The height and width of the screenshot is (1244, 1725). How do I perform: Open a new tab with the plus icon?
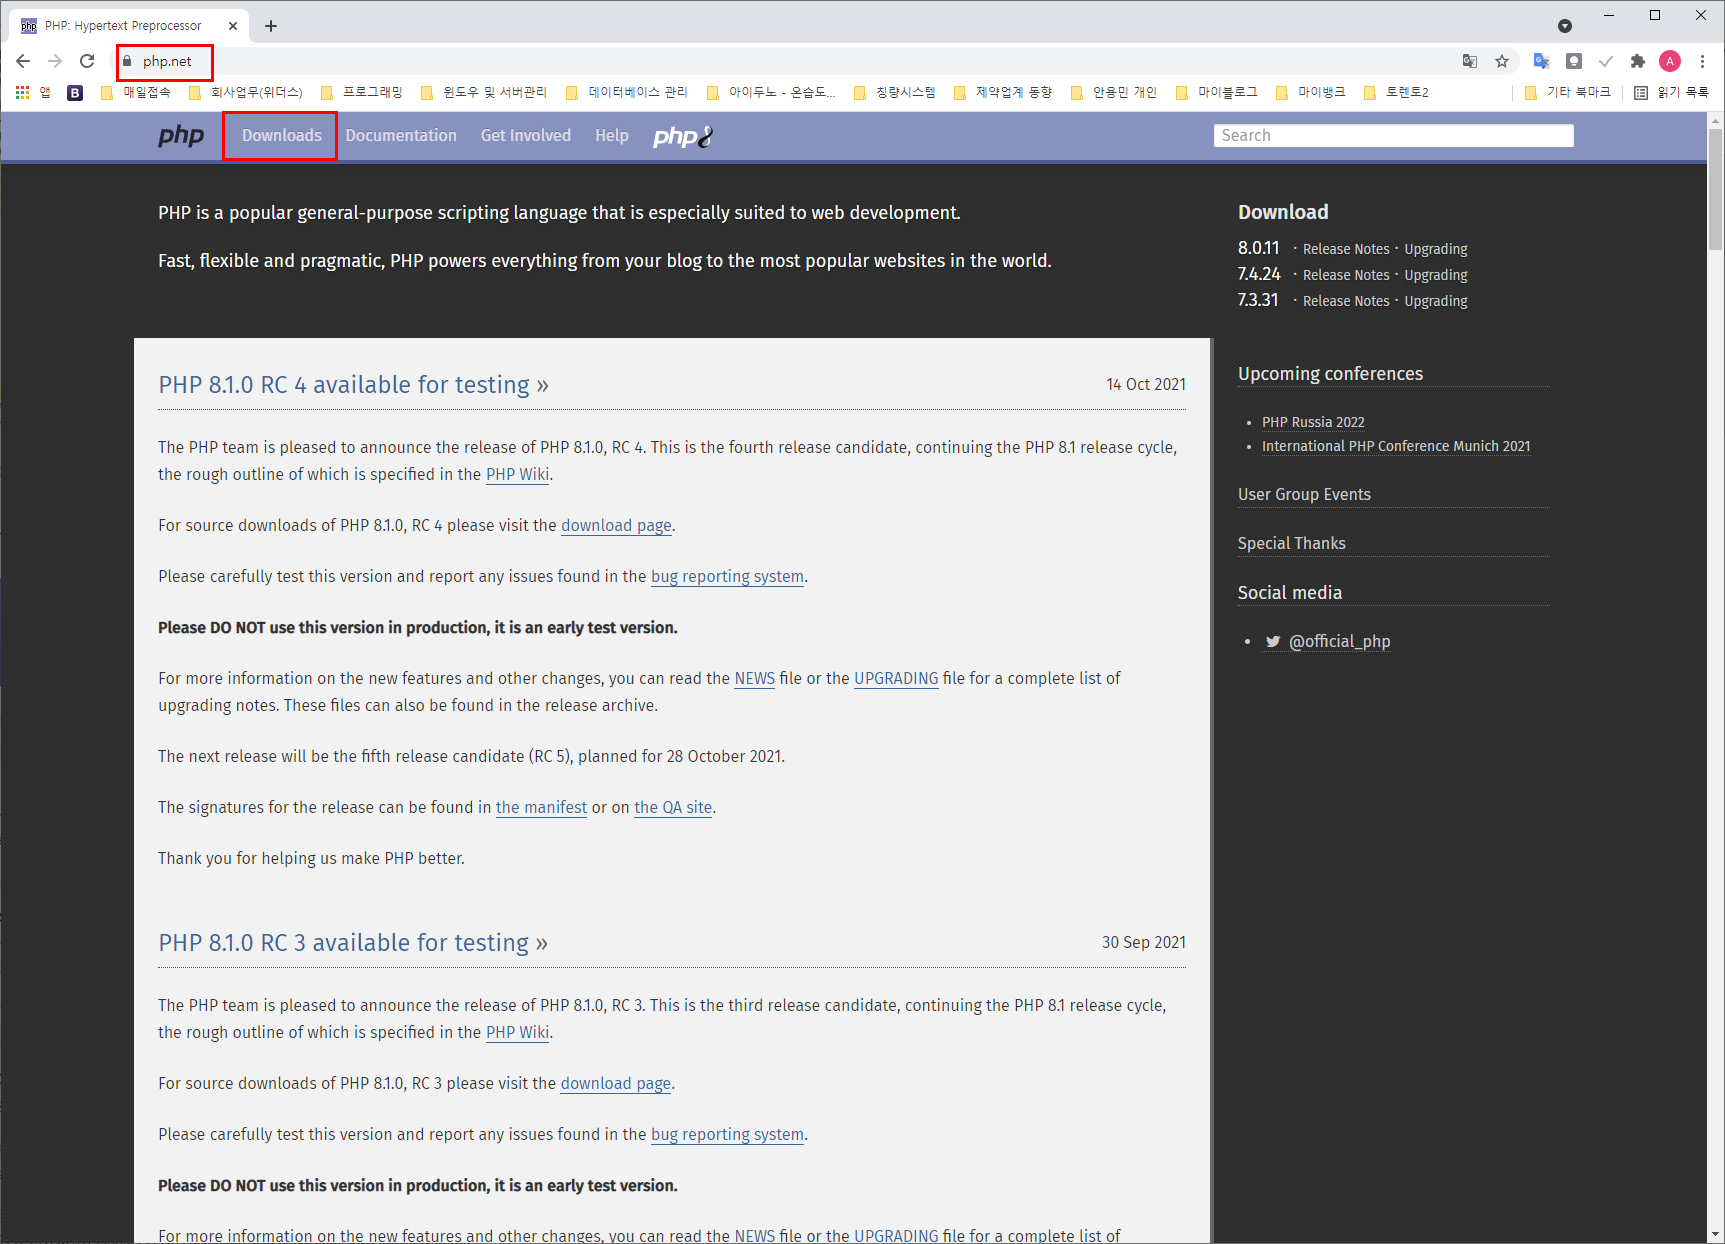click(x=271, y=26)
